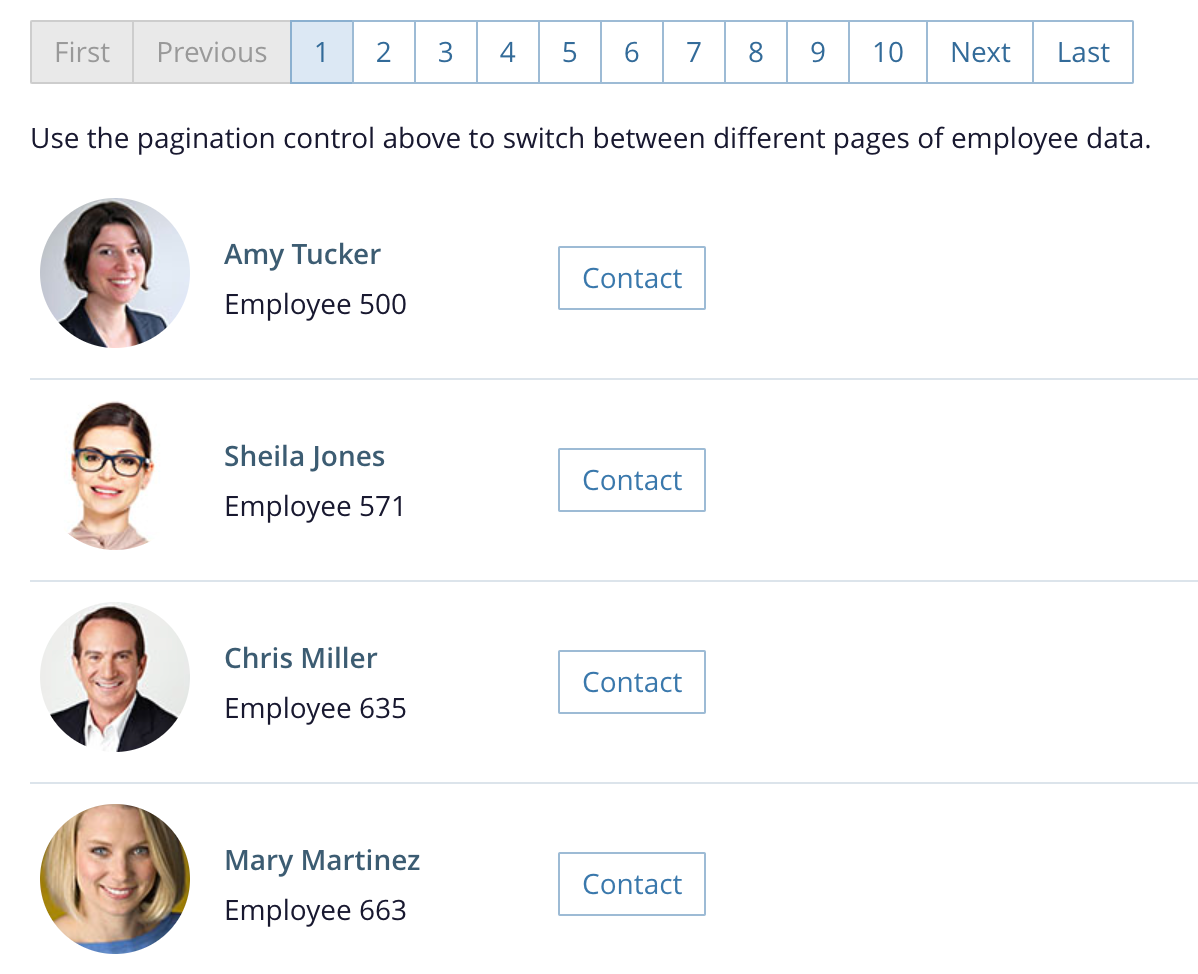This screenshot has width=1198, height=974.
Task: Open page 10 of employee data
Action: coord(888,52)
